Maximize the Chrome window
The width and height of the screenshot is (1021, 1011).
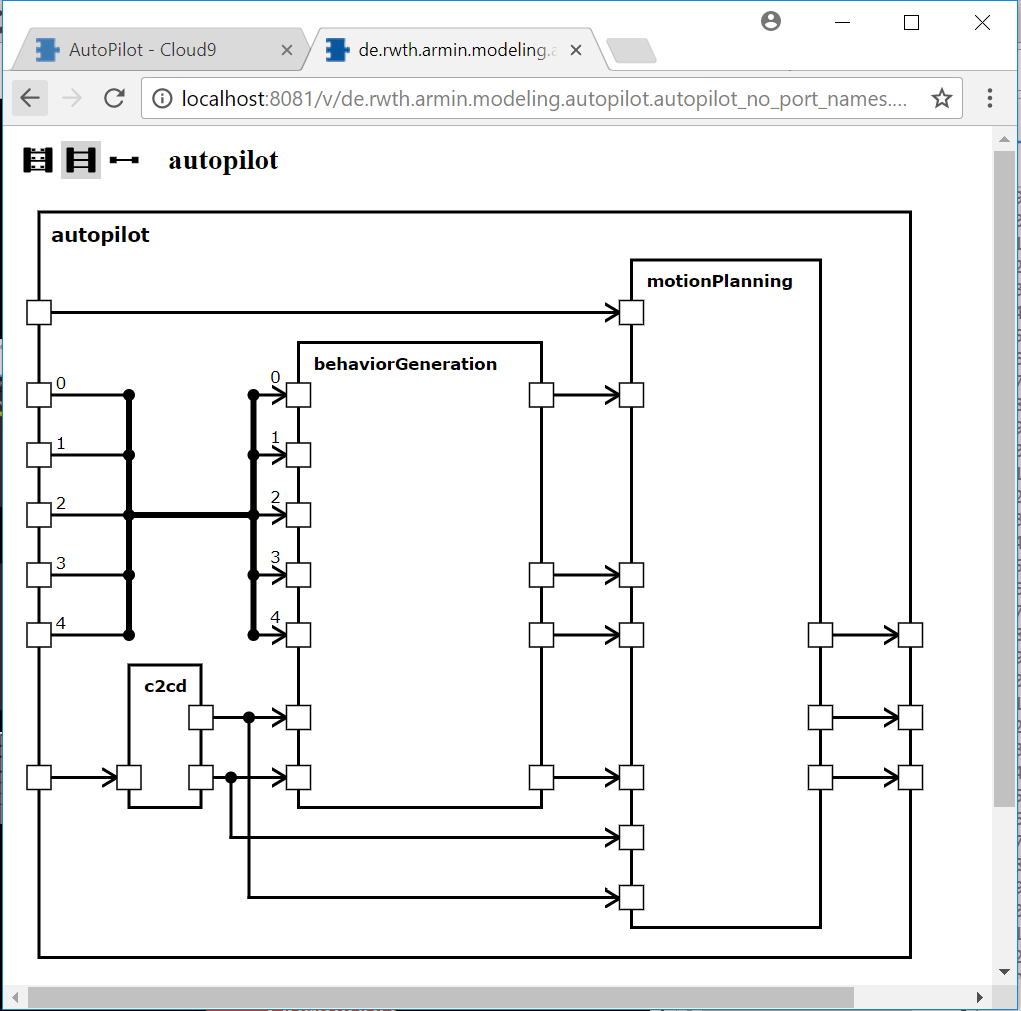[912, 22]
